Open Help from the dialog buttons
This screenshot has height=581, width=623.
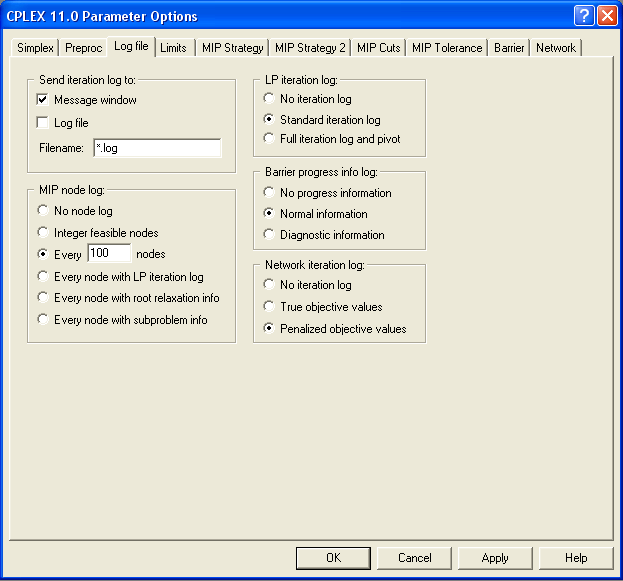click(x=576, y=558)
